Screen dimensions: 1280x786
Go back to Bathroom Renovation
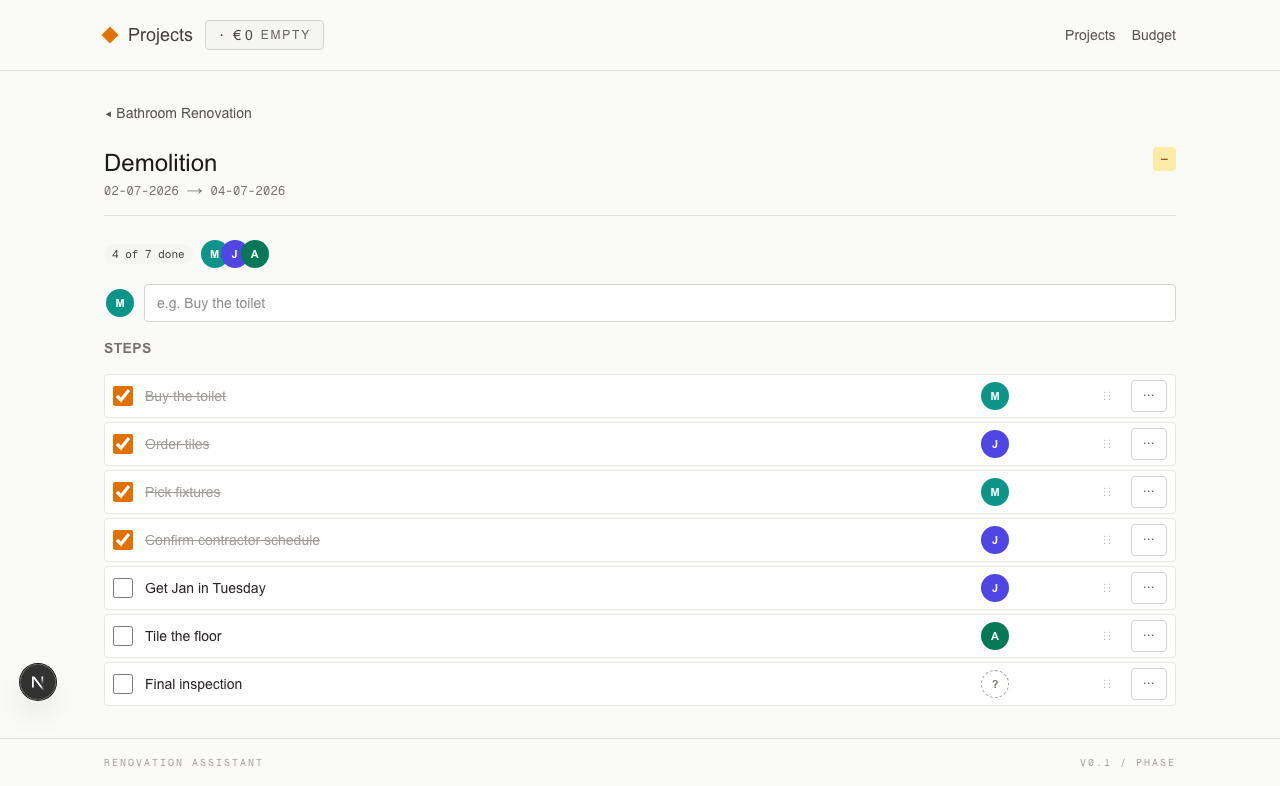point(178,113)
